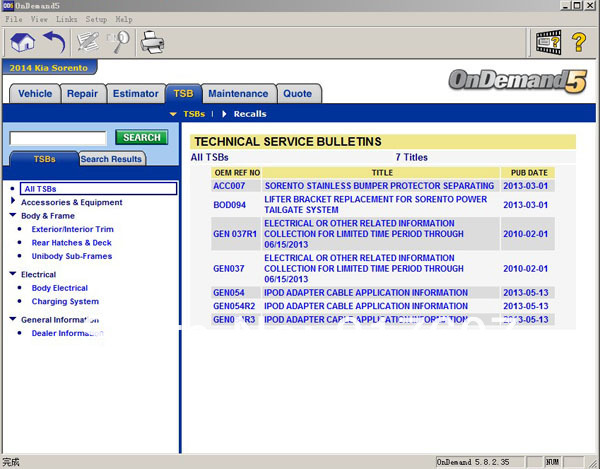The height and width of the screenshot is (469, 600).
Task: Click the Home house icon
Action: (x=23, y=42)
